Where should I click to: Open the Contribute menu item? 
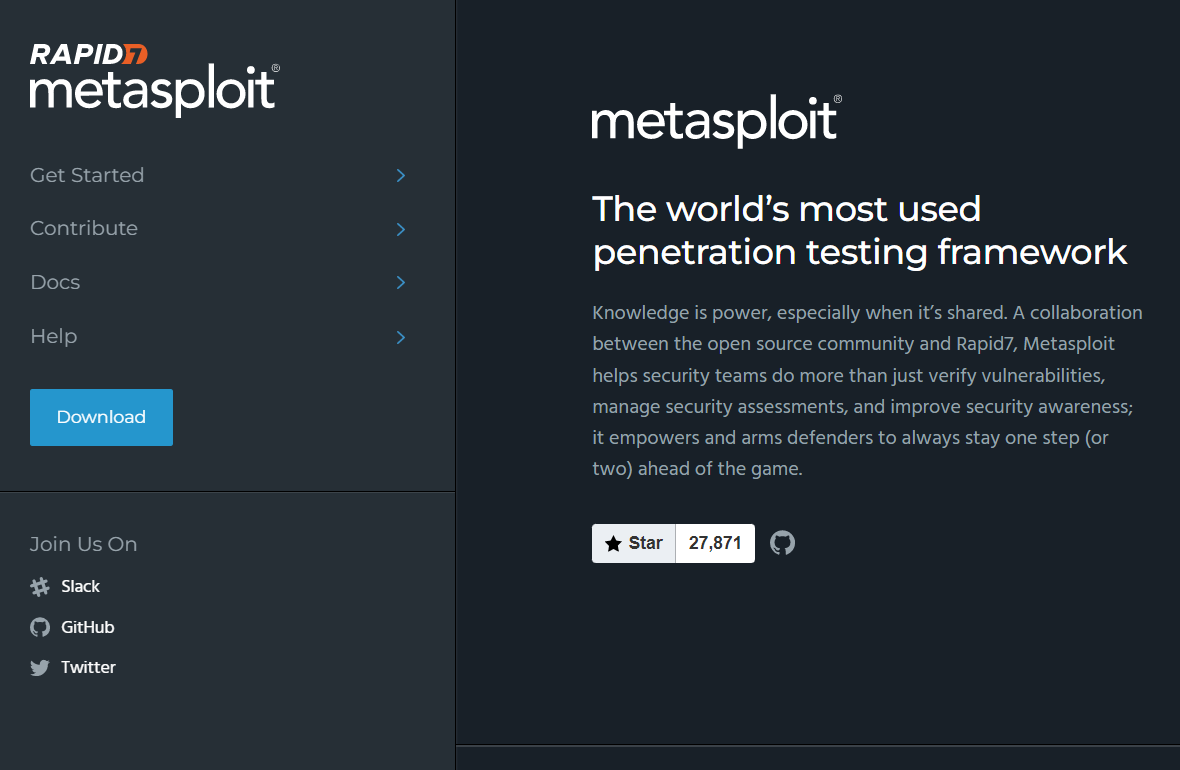[84, 228]
